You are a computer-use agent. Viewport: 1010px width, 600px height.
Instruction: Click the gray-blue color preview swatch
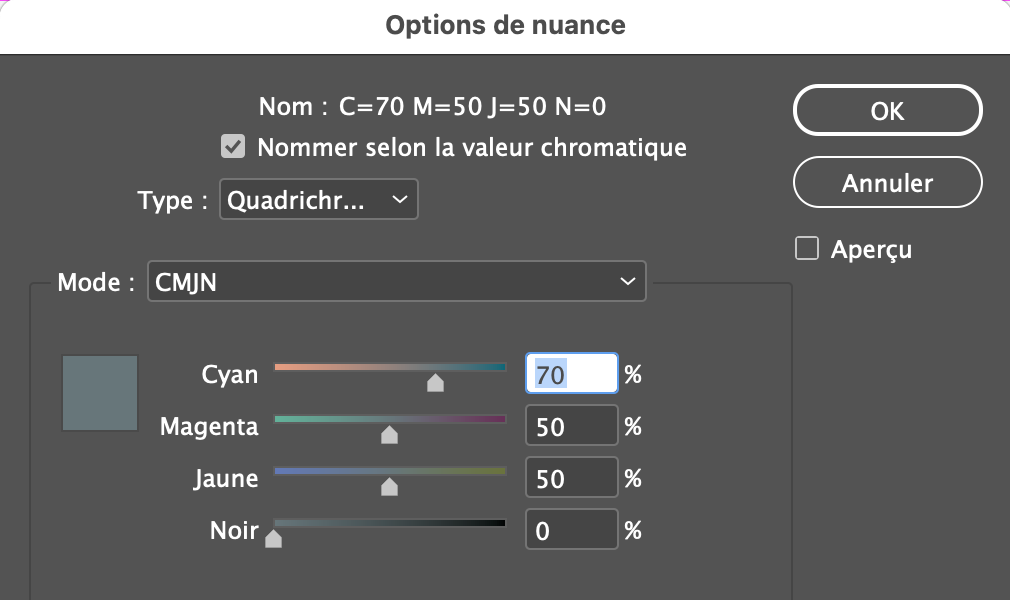(x=100, y=393)
